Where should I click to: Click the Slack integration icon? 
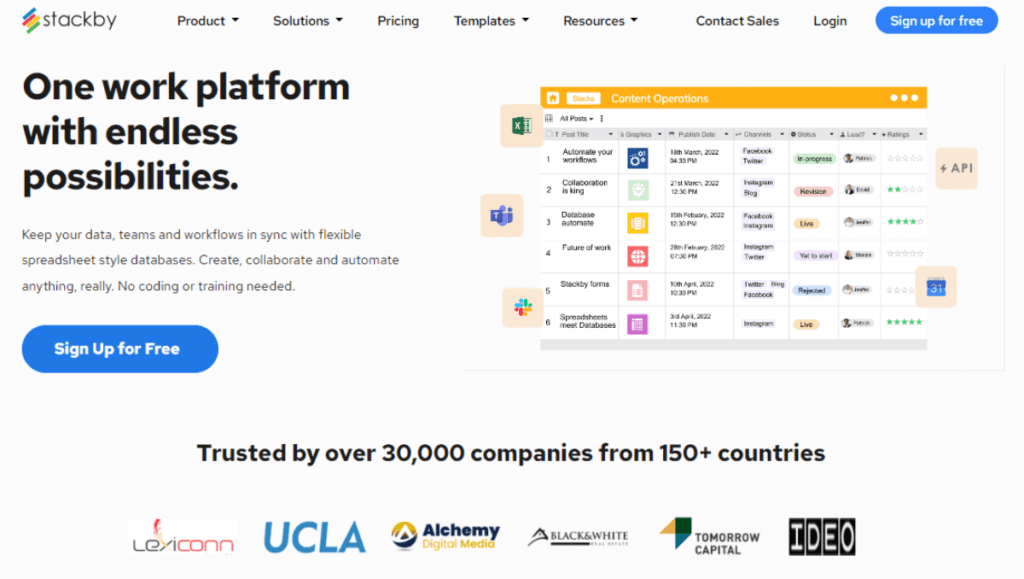point(521,307)
